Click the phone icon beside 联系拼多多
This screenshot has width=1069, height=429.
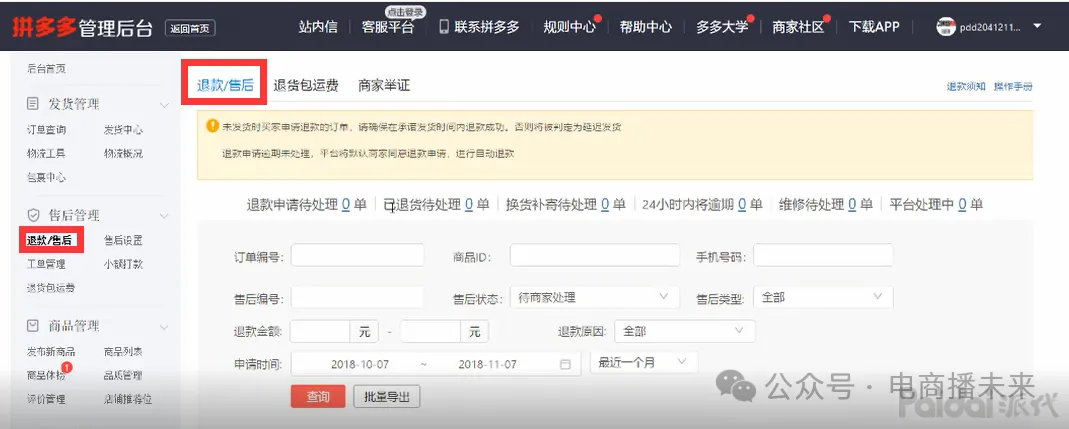444,27
